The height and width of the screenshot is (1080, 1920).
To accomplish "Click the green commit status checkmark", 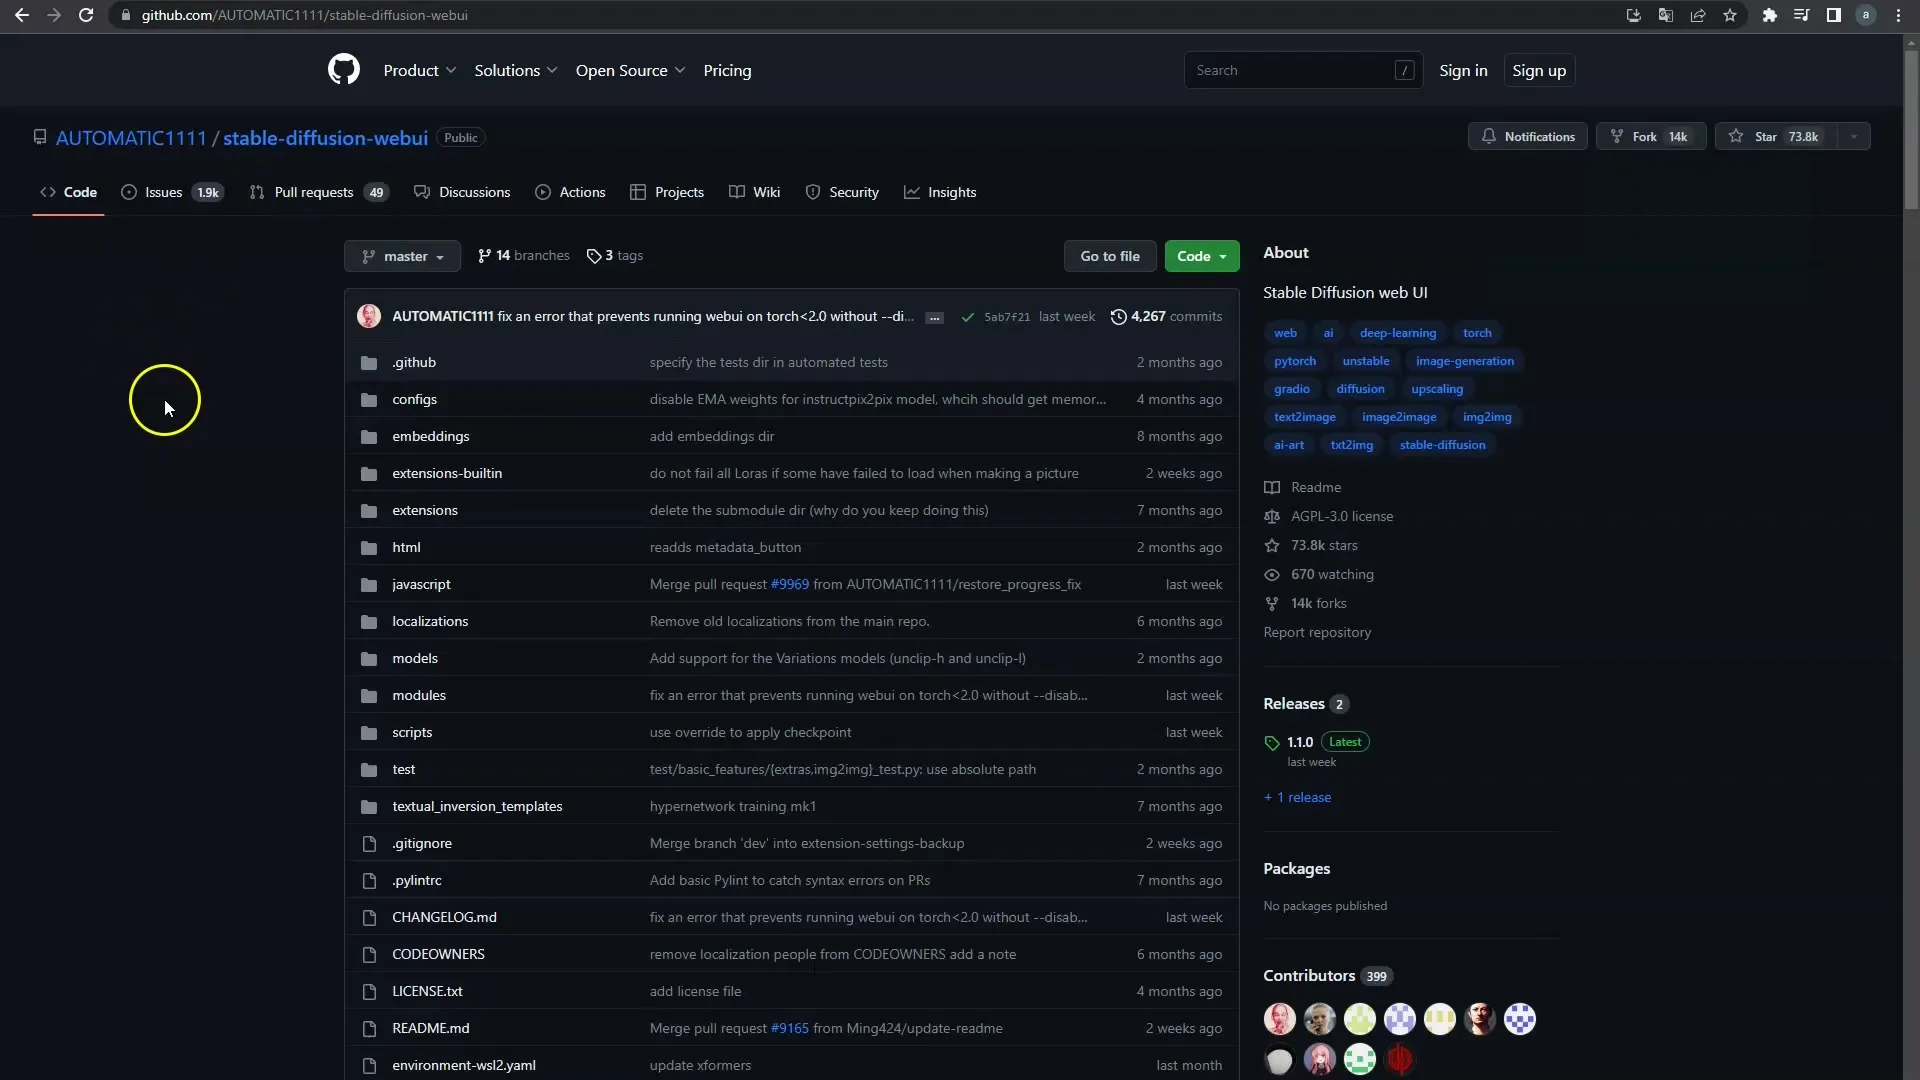I will (967, 317).
